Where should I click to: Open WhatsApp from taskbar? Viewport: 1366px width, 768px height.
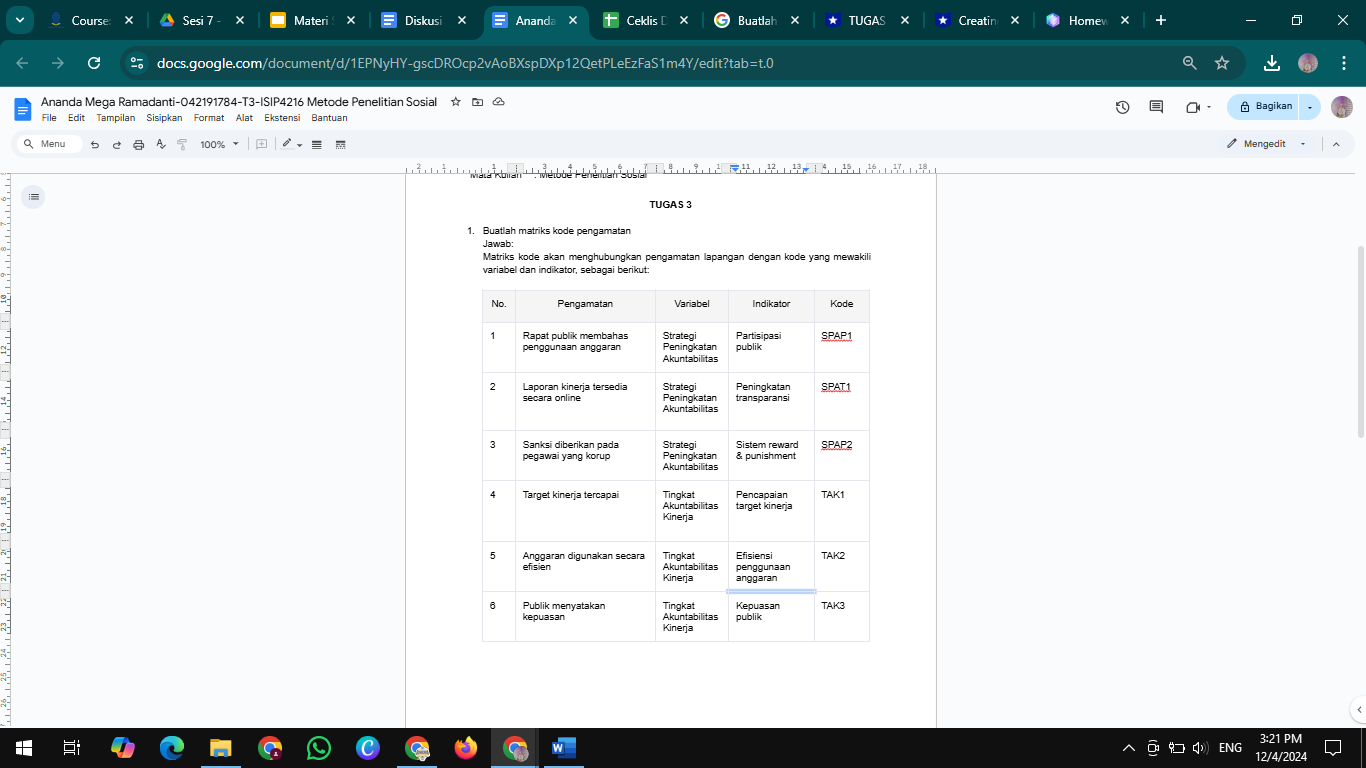point(319,747)
